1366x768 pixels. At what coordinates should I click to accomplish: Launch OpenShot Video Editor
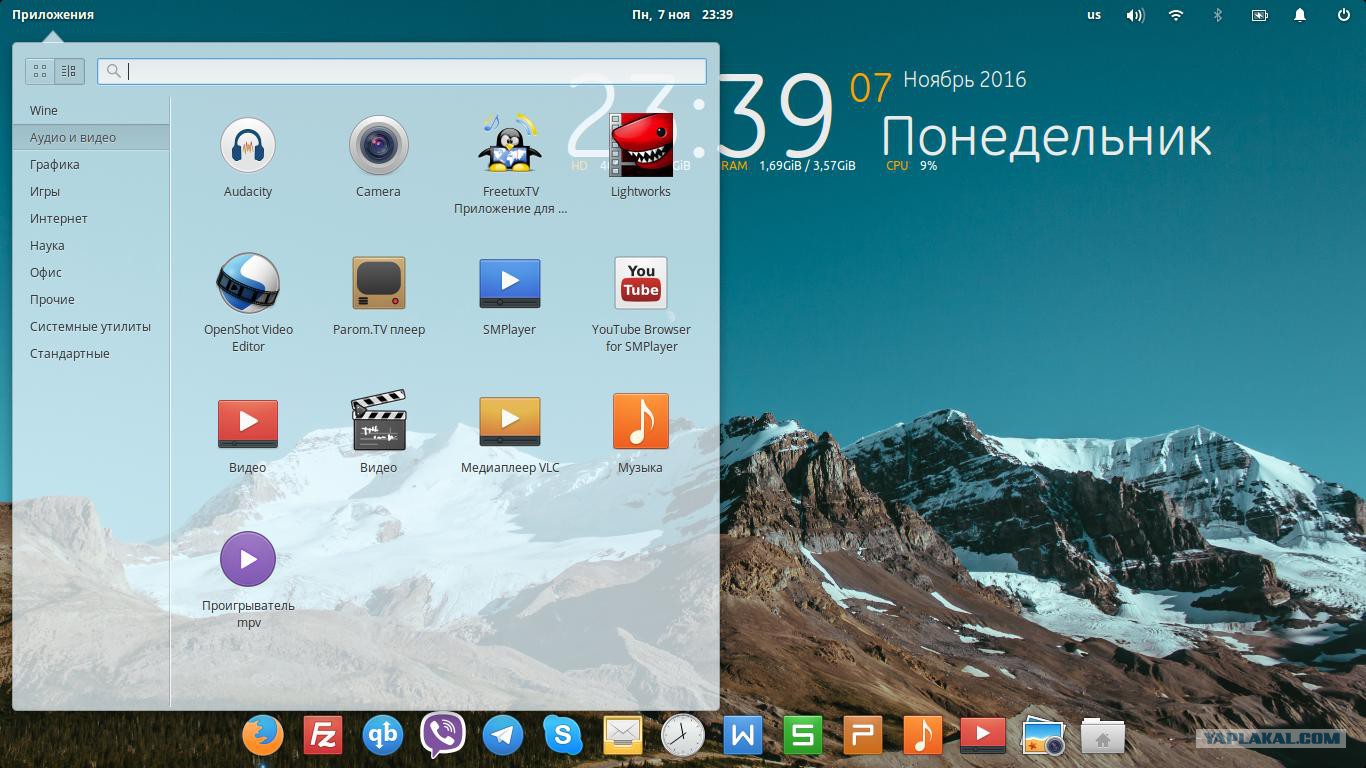[248, 284]
